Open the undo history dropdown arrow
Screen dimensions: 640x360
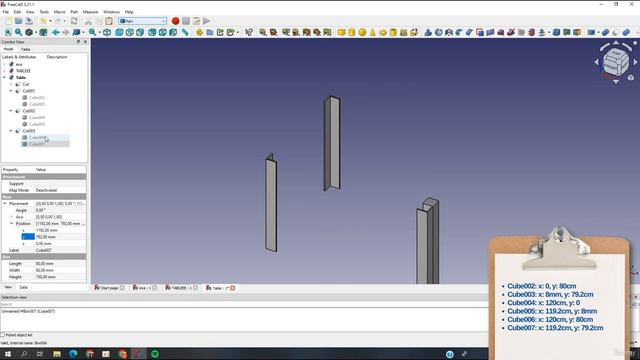tap(50, 21)
